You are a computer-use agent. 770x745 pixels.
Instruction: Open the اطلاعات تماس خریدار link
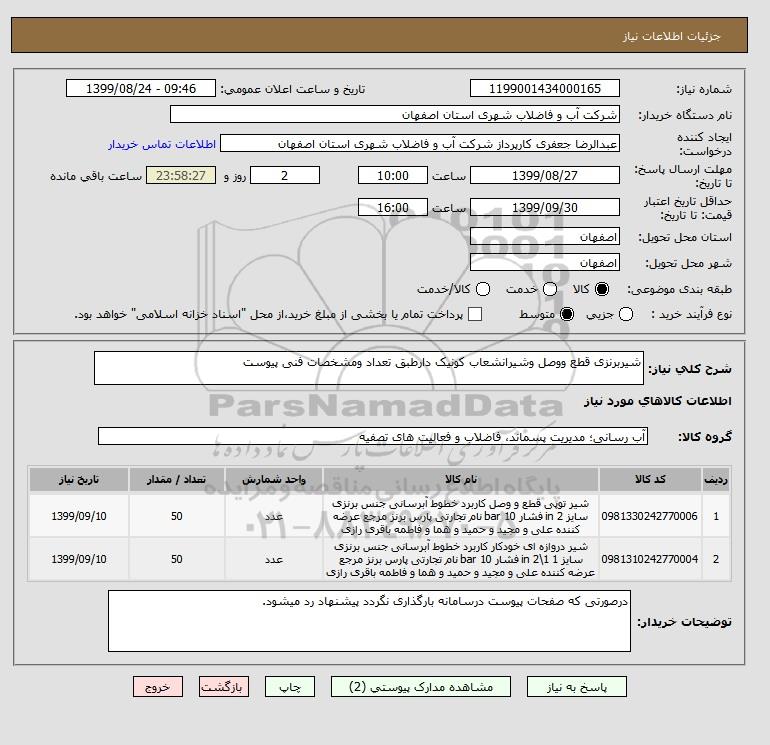[x=162, y=144]
